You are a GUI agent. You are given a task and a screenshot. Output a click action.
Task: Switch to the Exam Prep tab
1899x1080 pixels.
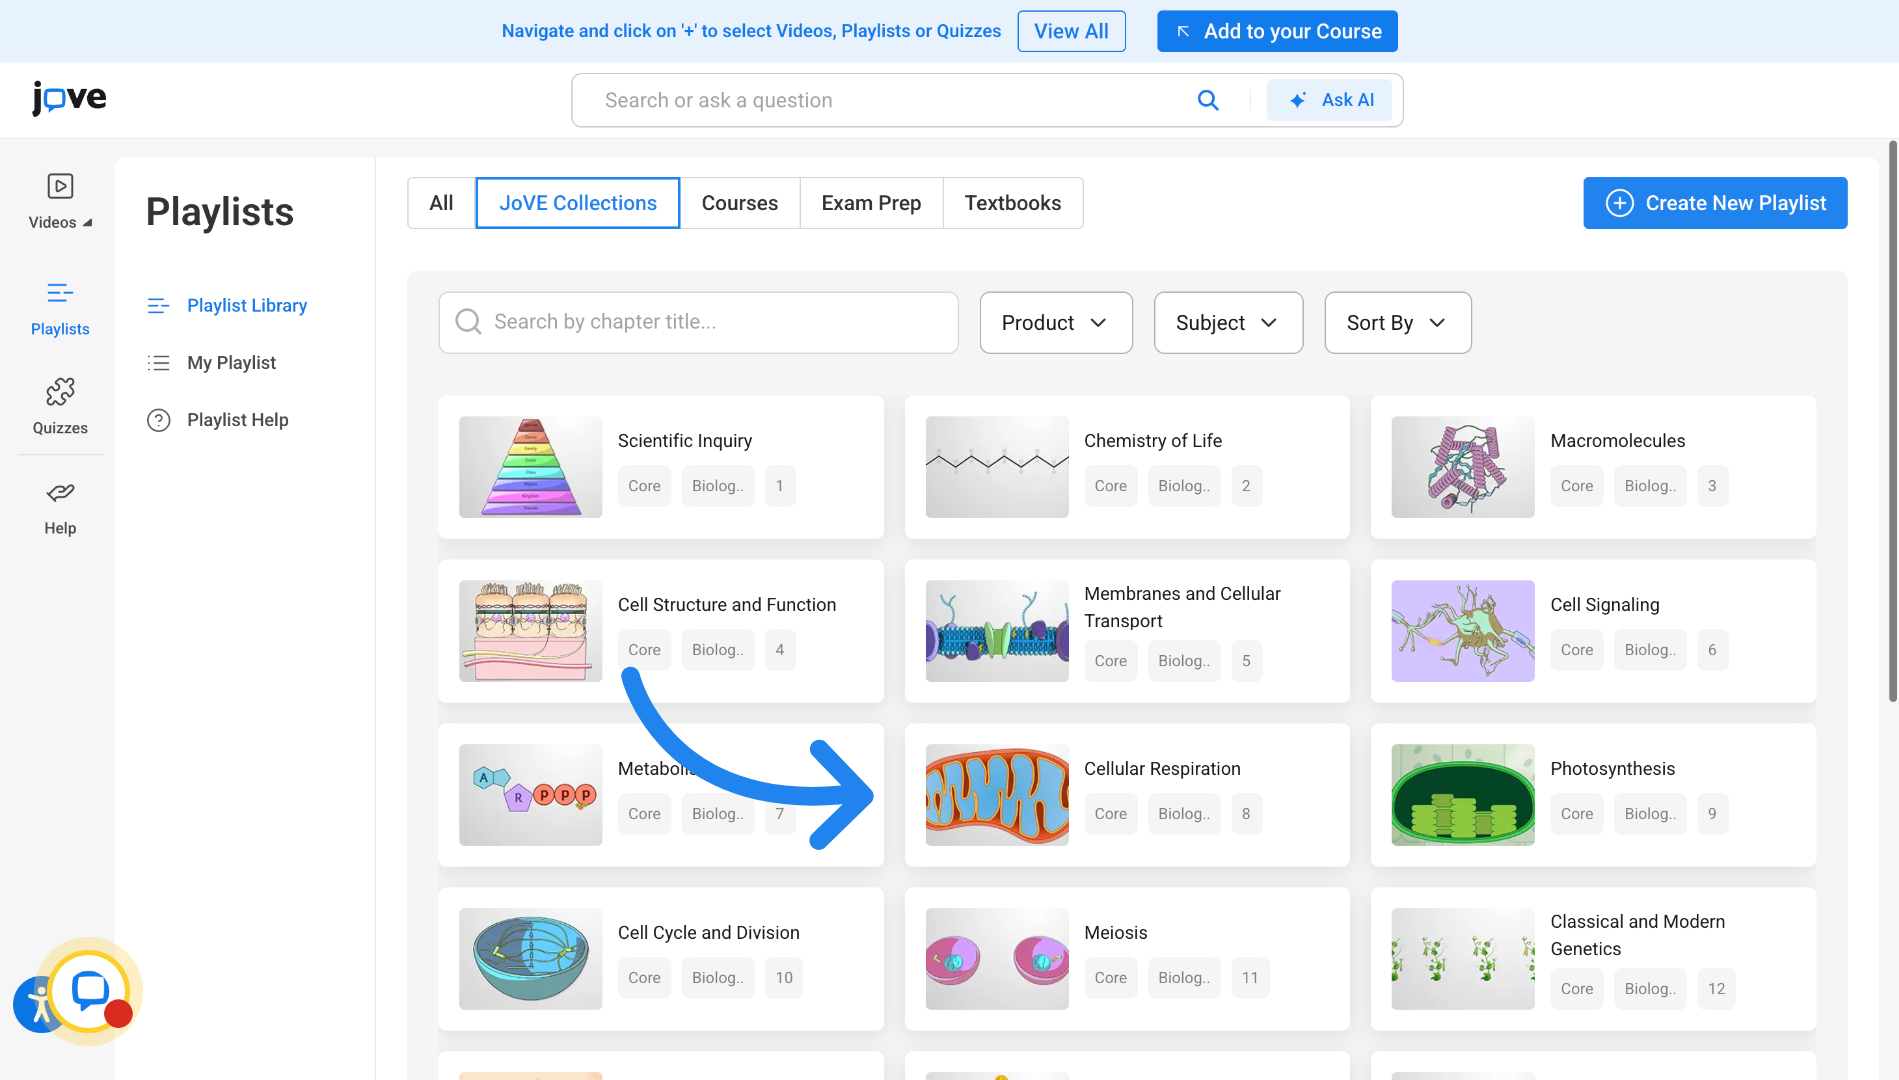[x=872, y=203]
